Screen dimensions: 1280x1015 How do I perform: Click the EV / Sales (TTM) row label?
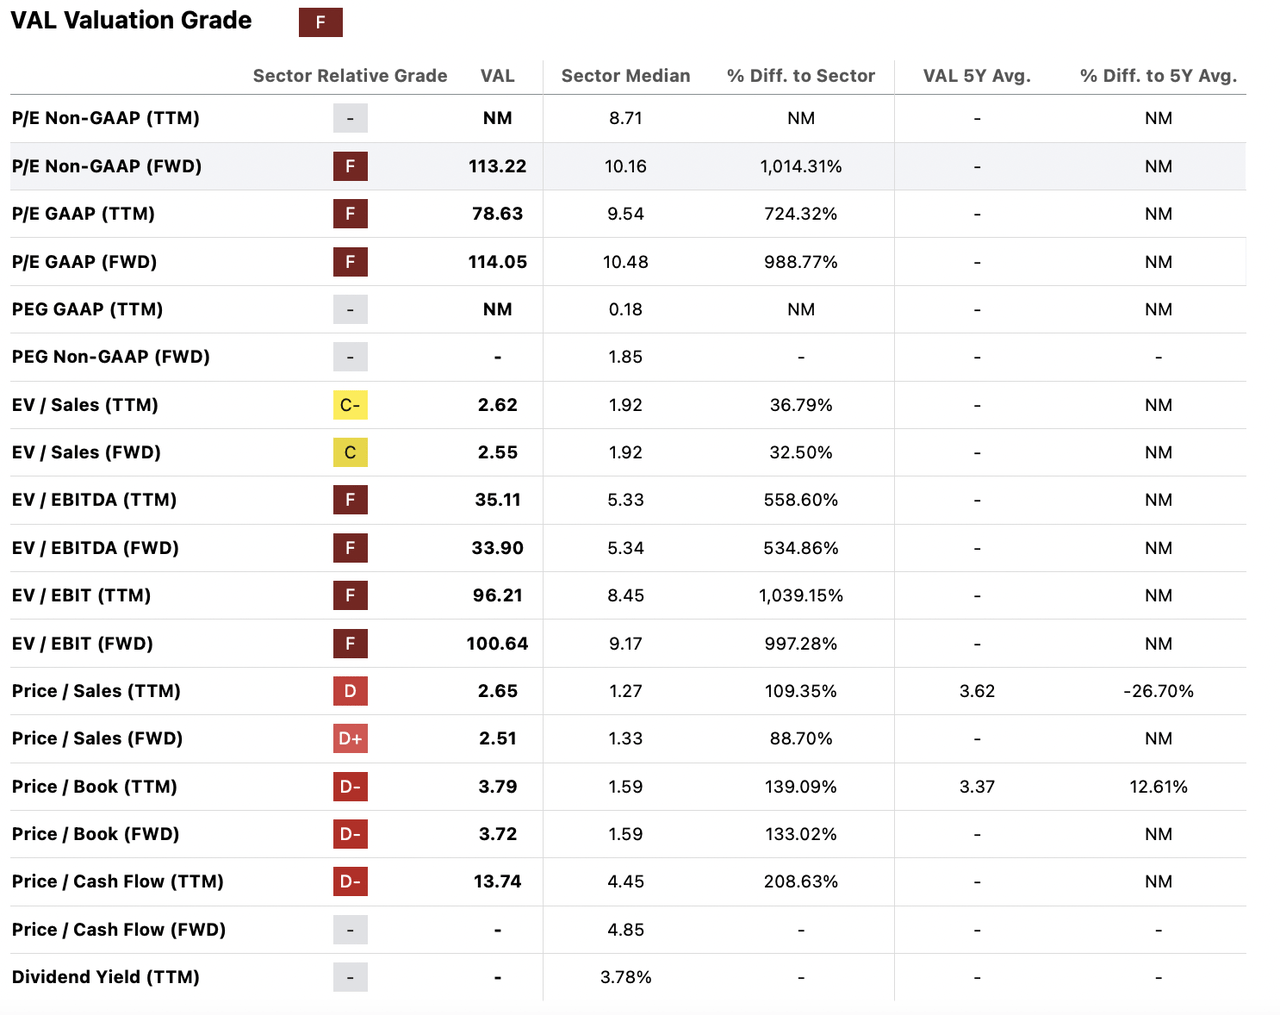click(x=85, y=405)
